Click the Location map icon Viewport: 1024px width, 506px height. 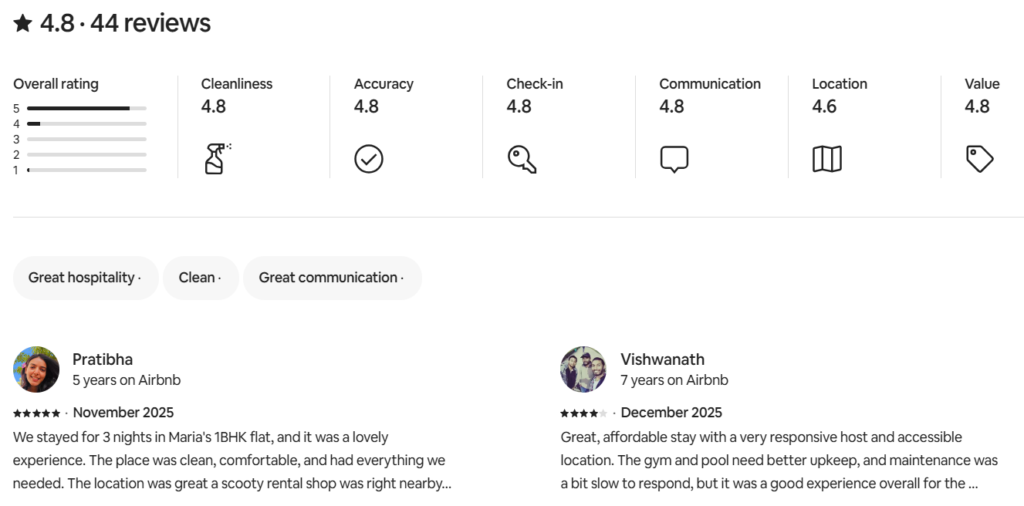point(827,159)
